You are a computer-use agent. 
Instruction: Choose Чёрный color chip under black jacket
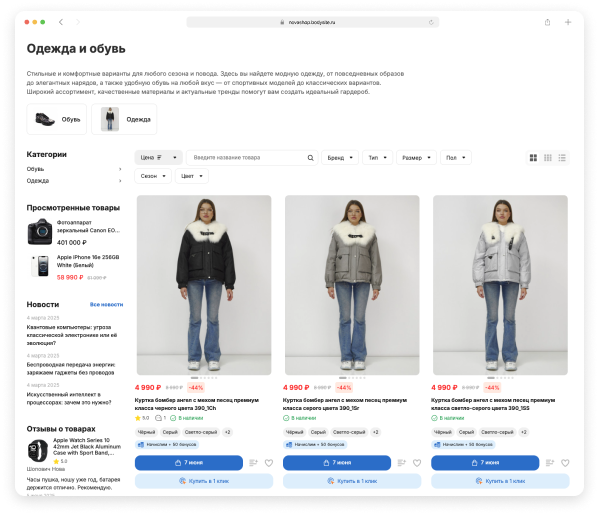tap(146, 432)
